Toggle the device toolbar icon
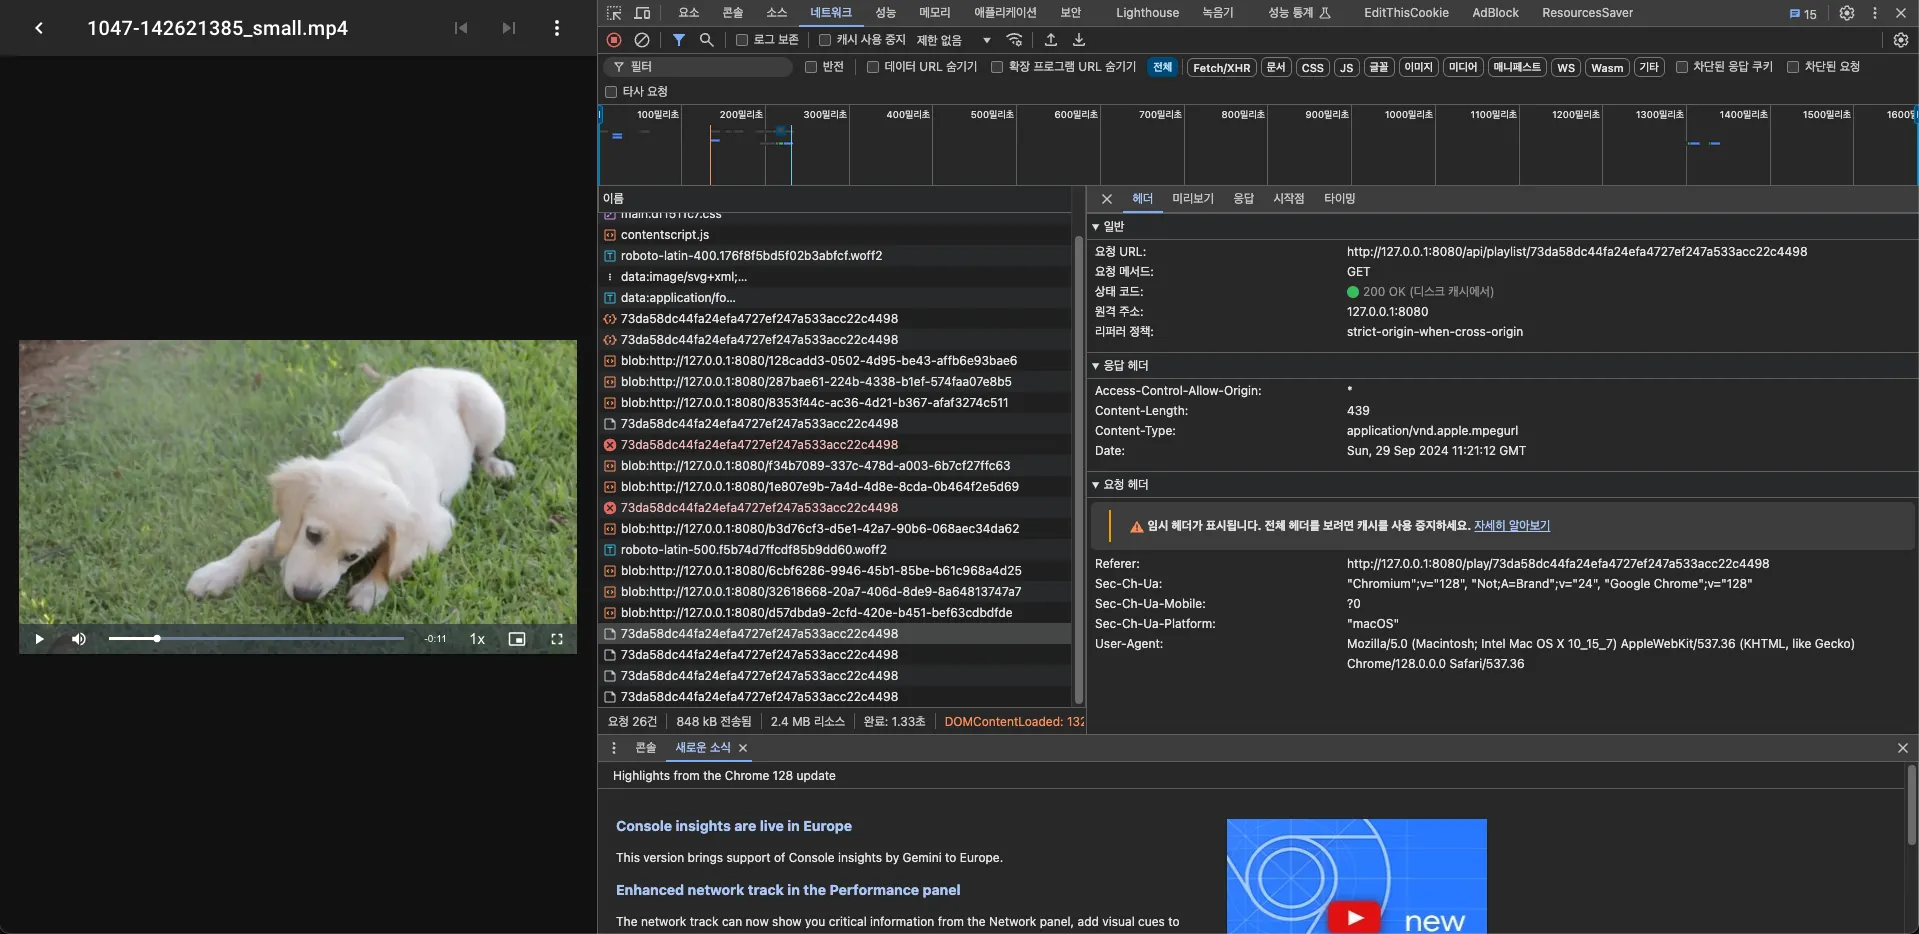The height and width of the screenshot is (934, 1919). click(x=642, y=13)
